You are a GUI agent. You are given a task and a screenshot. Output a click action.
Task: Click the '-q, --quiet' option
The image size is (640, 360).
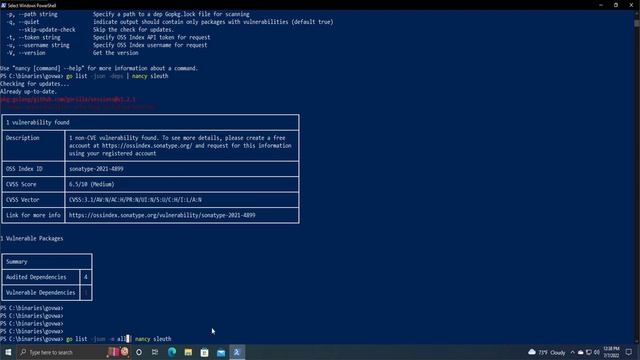(22, 22)
